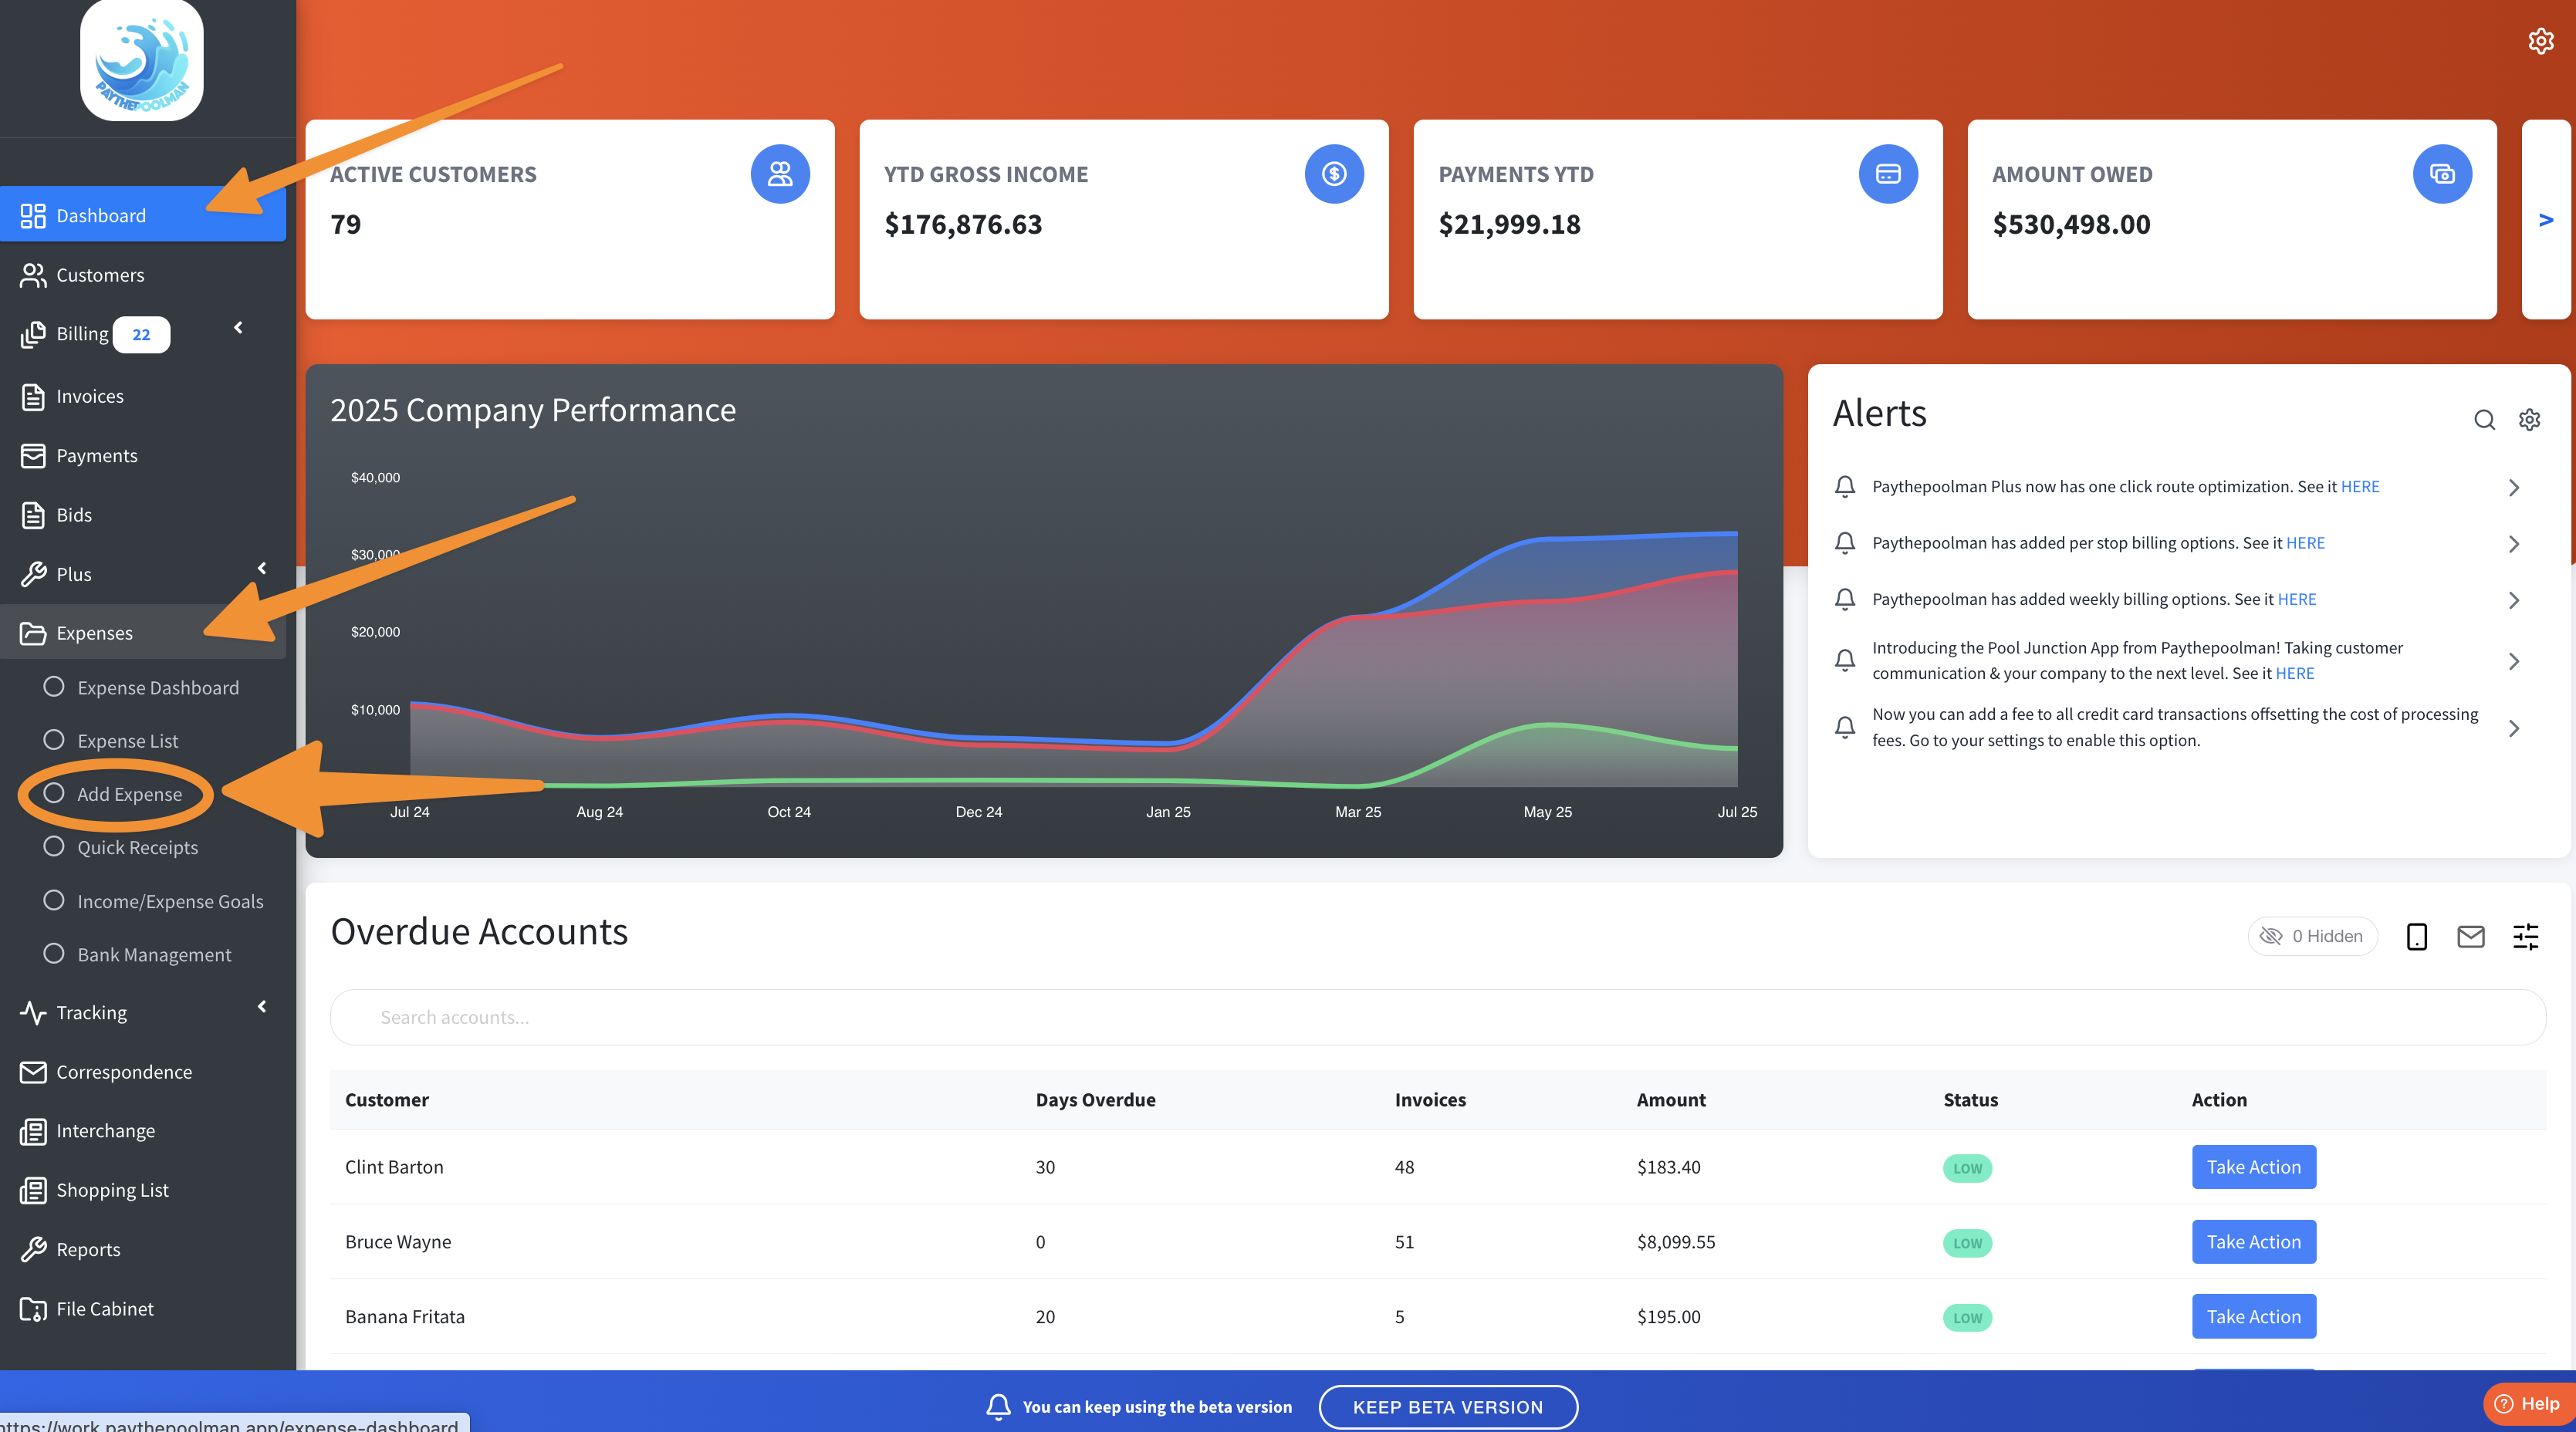Open the Invoices menu item

pyautogui.click(x=90, y=396)
